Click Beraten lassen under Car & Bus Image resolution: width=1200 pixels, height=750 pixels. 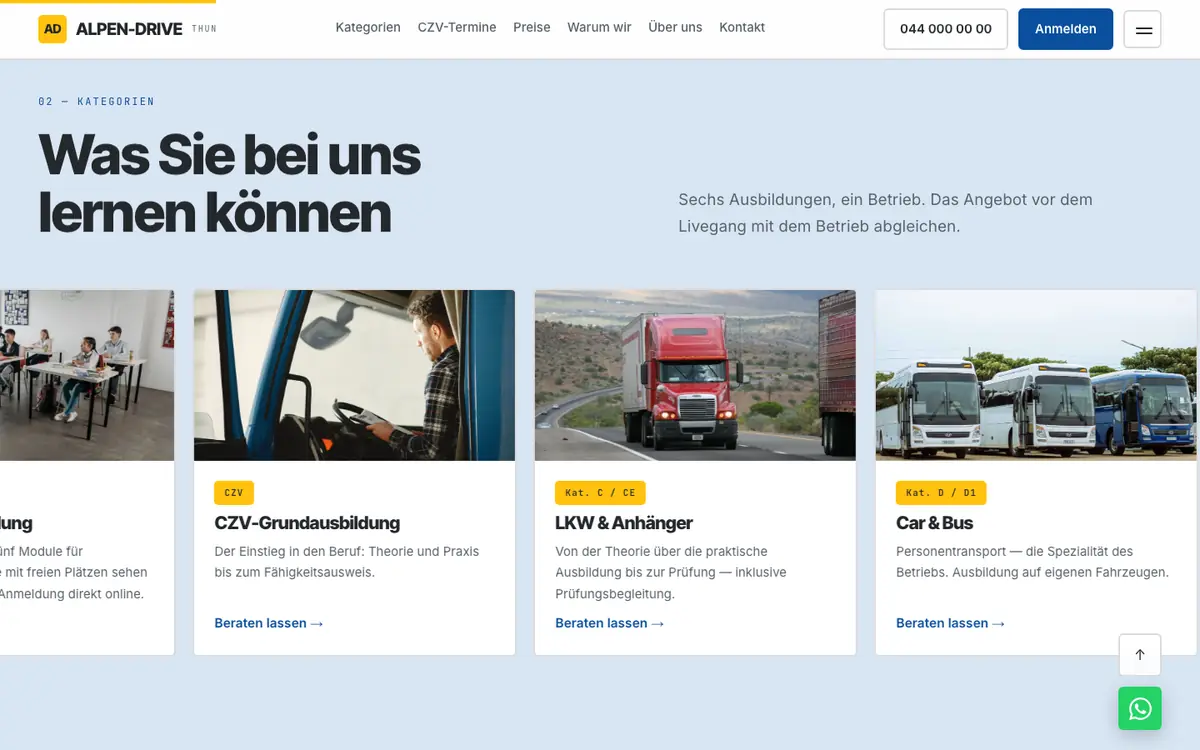[951, 623]
